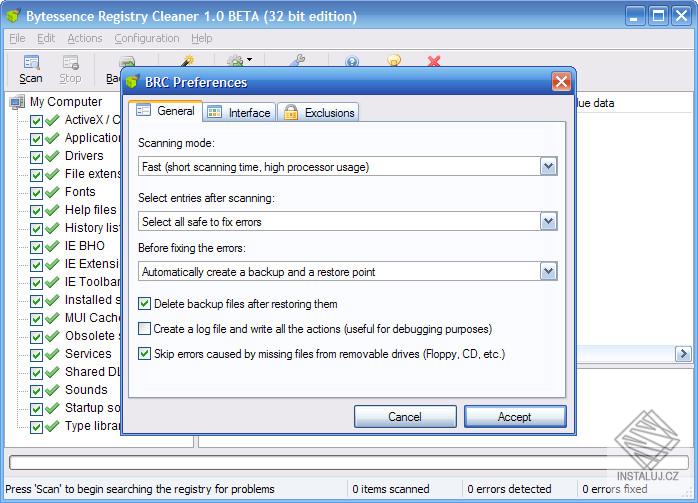Uncheck the Services checkbox
This screenshot has width=698, height=503.
(x=36, y=355)
